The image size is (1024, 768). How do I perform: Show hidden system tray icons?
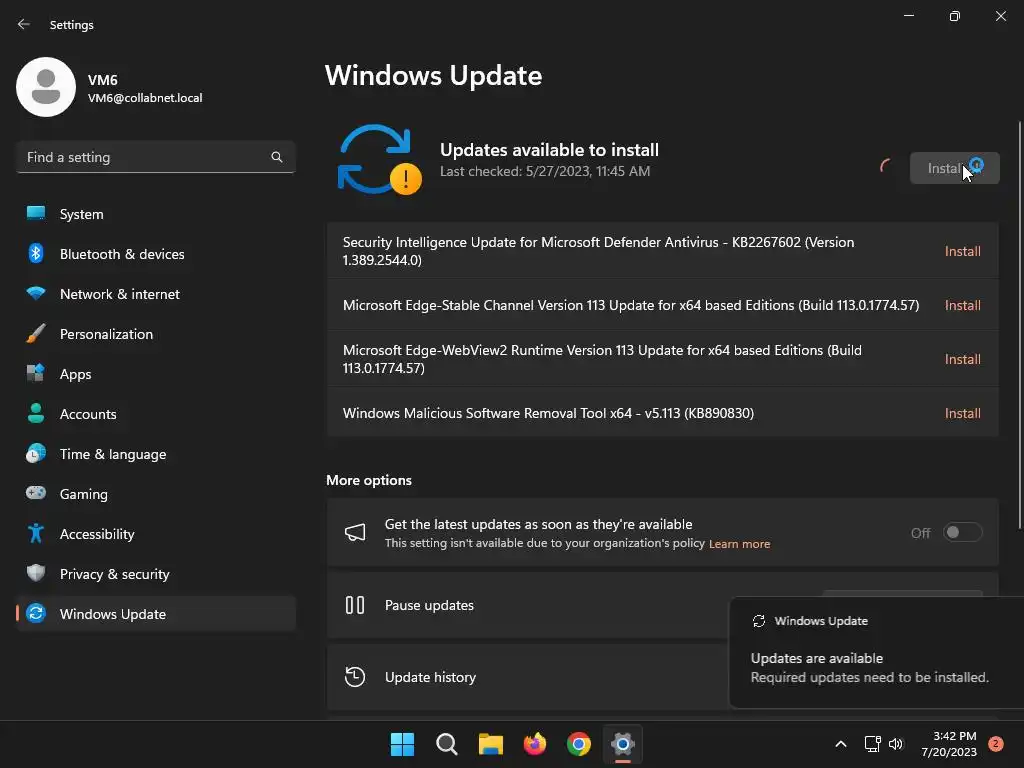point(841,744)
